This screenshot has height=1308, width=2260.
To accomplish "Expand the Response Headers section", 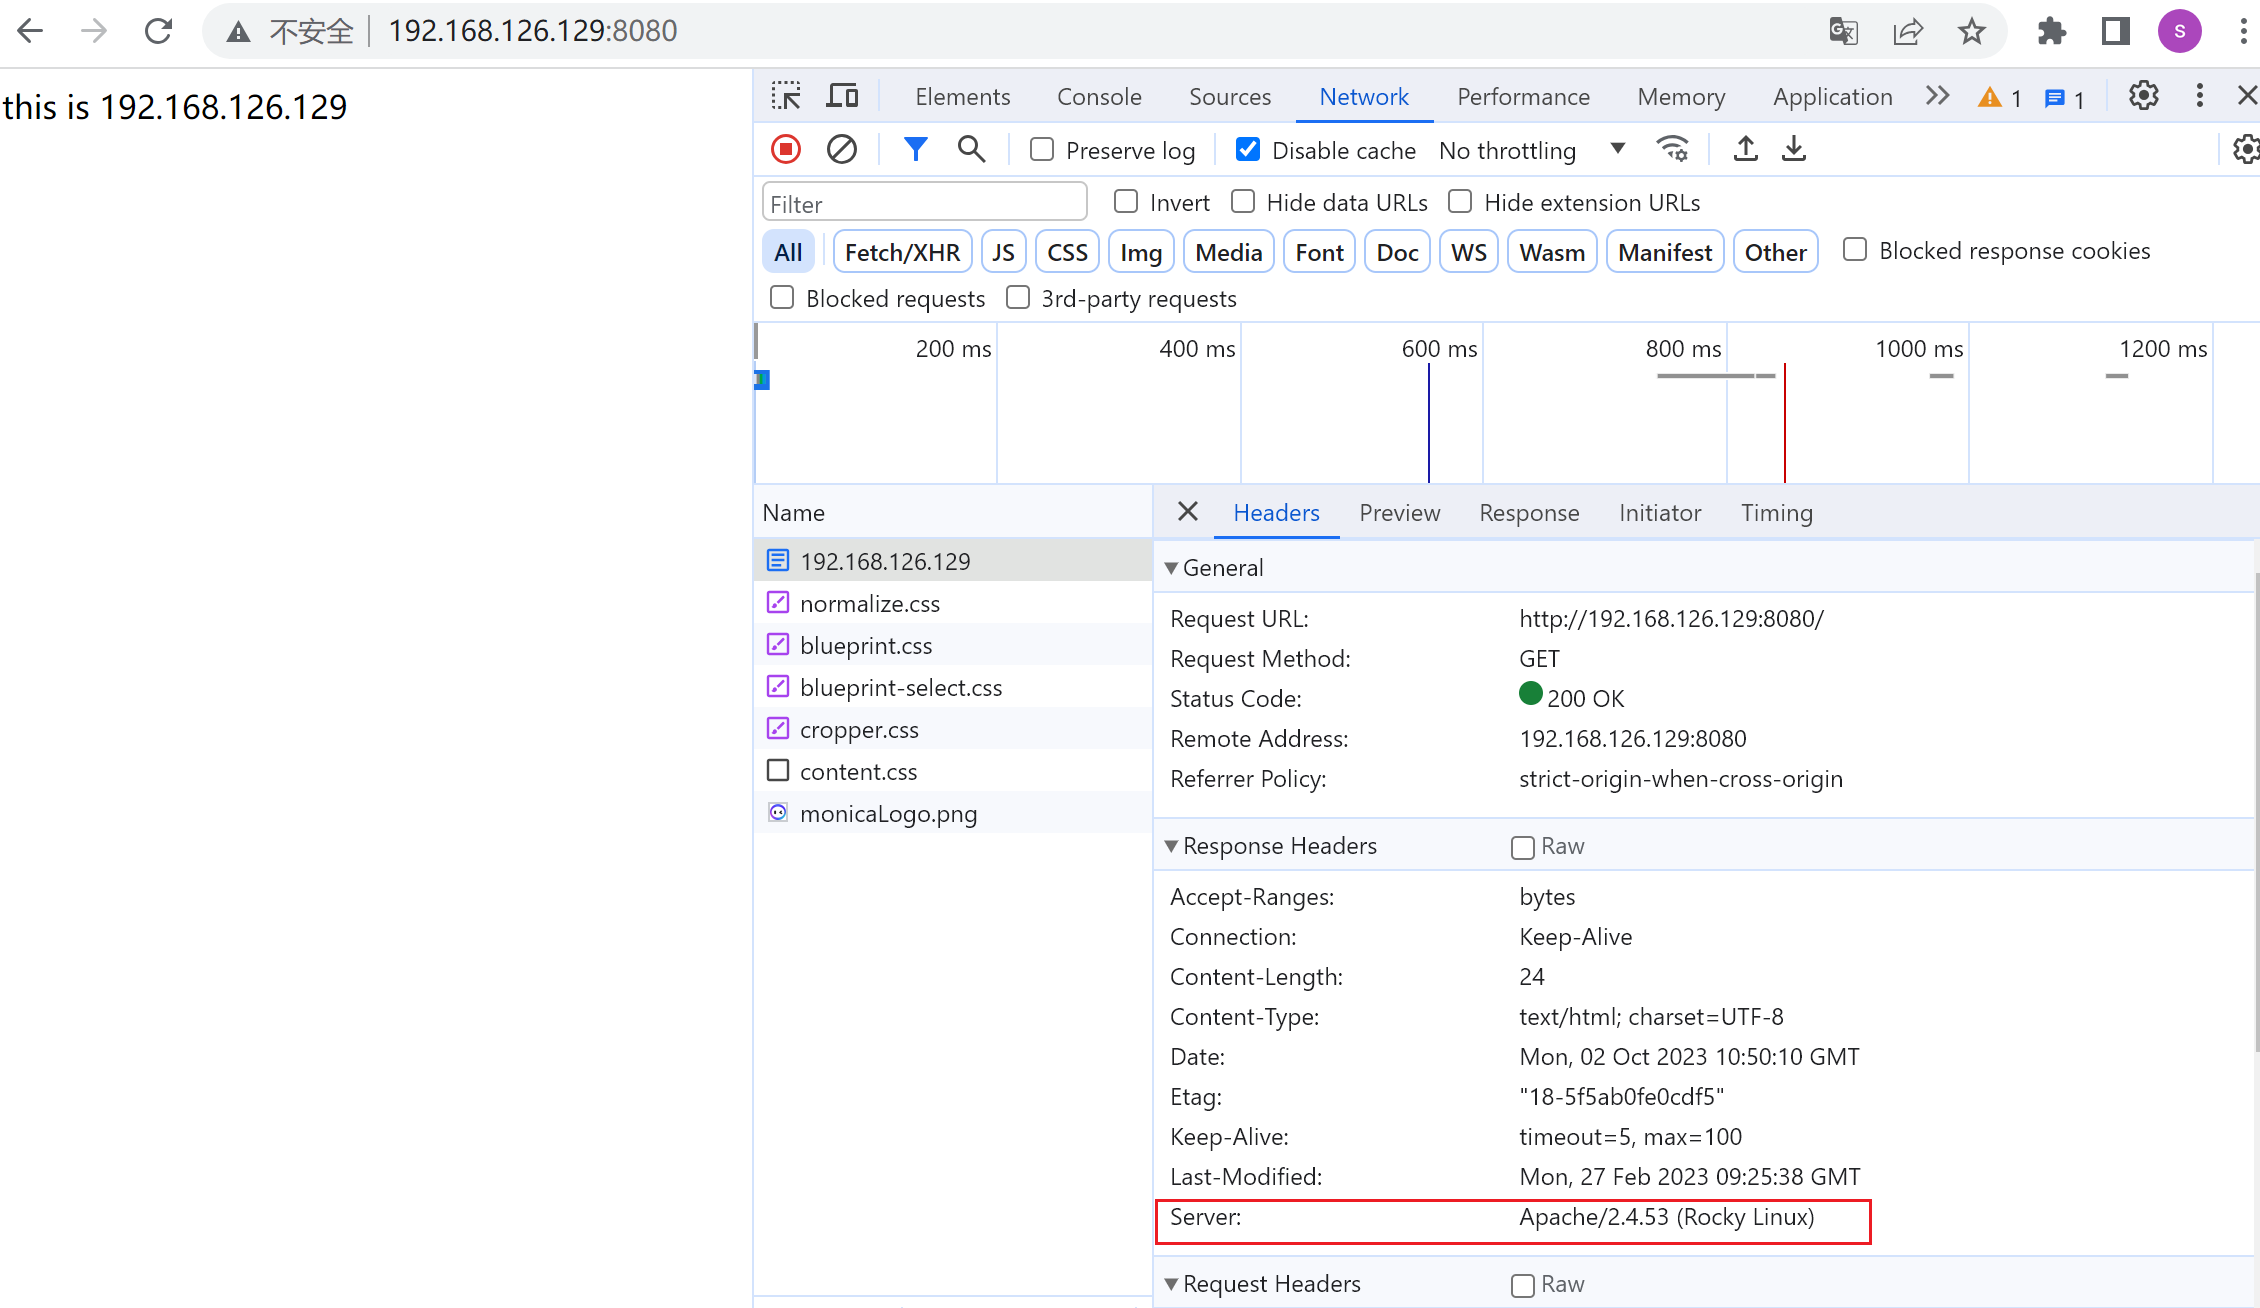I will click(1170, 846).
